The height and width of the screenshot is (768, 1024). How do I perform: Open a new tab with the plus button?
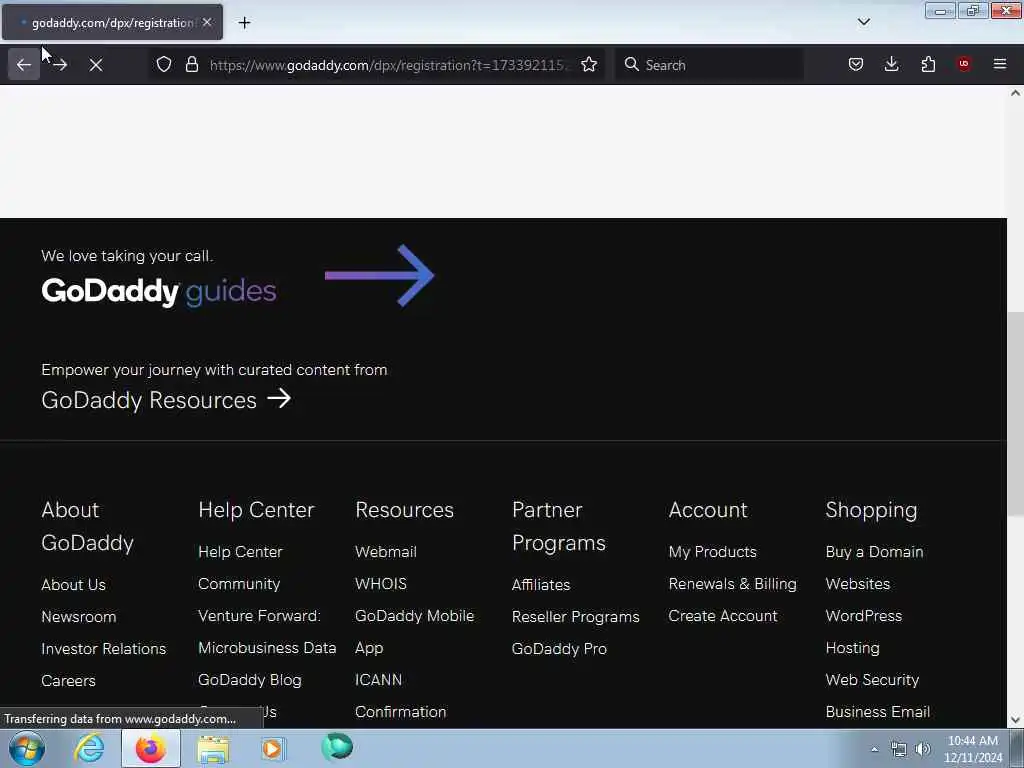tap(244, 23)
